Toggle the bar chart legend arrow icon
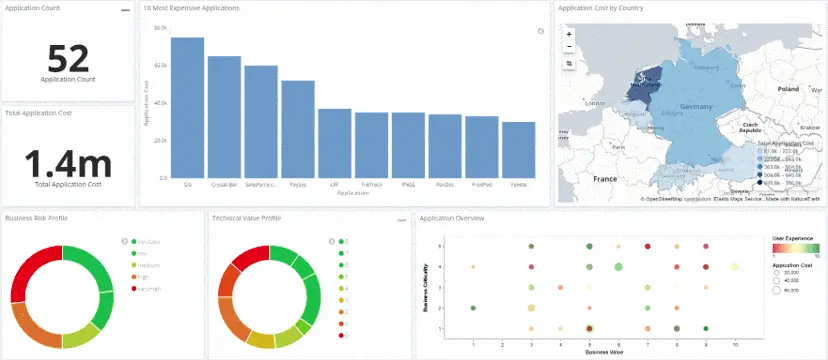 point(541,31)
